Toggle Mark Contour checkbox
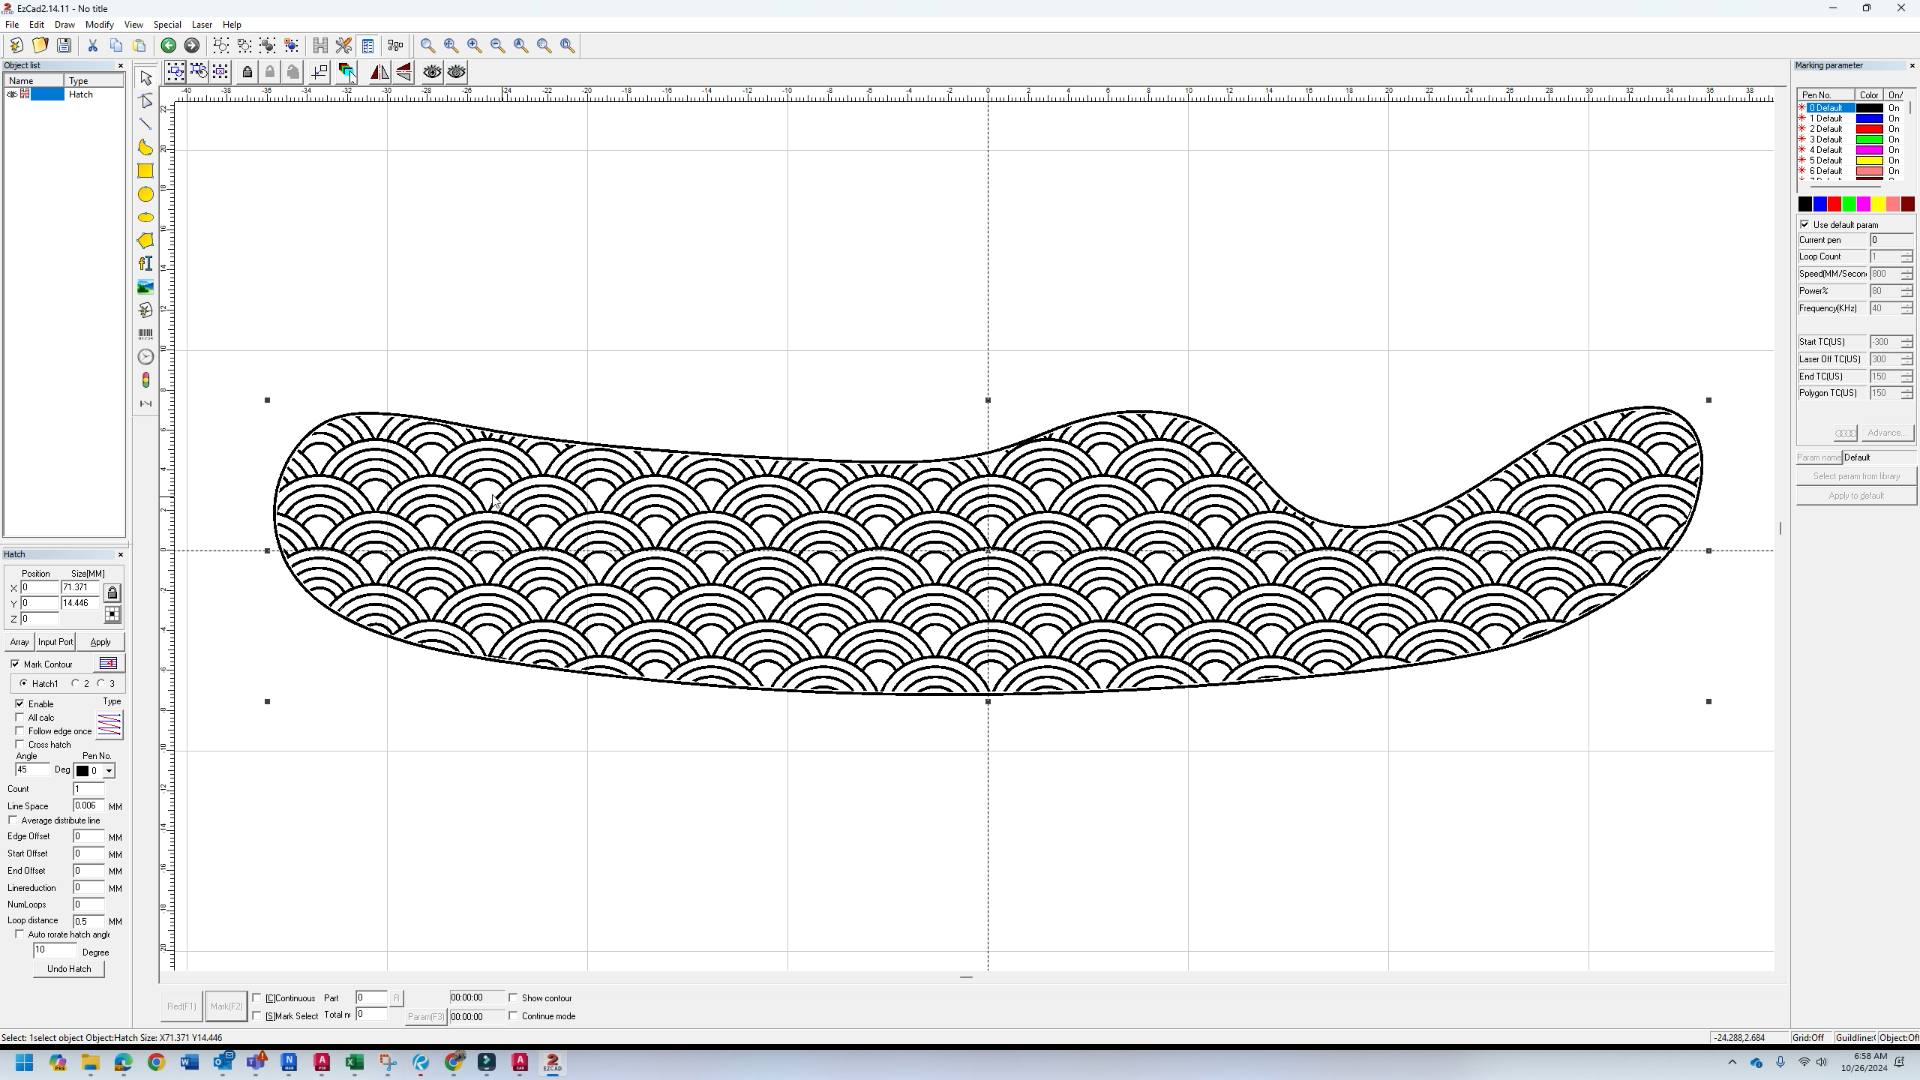Viewport: 1920px width, 1080px height. pyautogui.click(x=15, y=664)
